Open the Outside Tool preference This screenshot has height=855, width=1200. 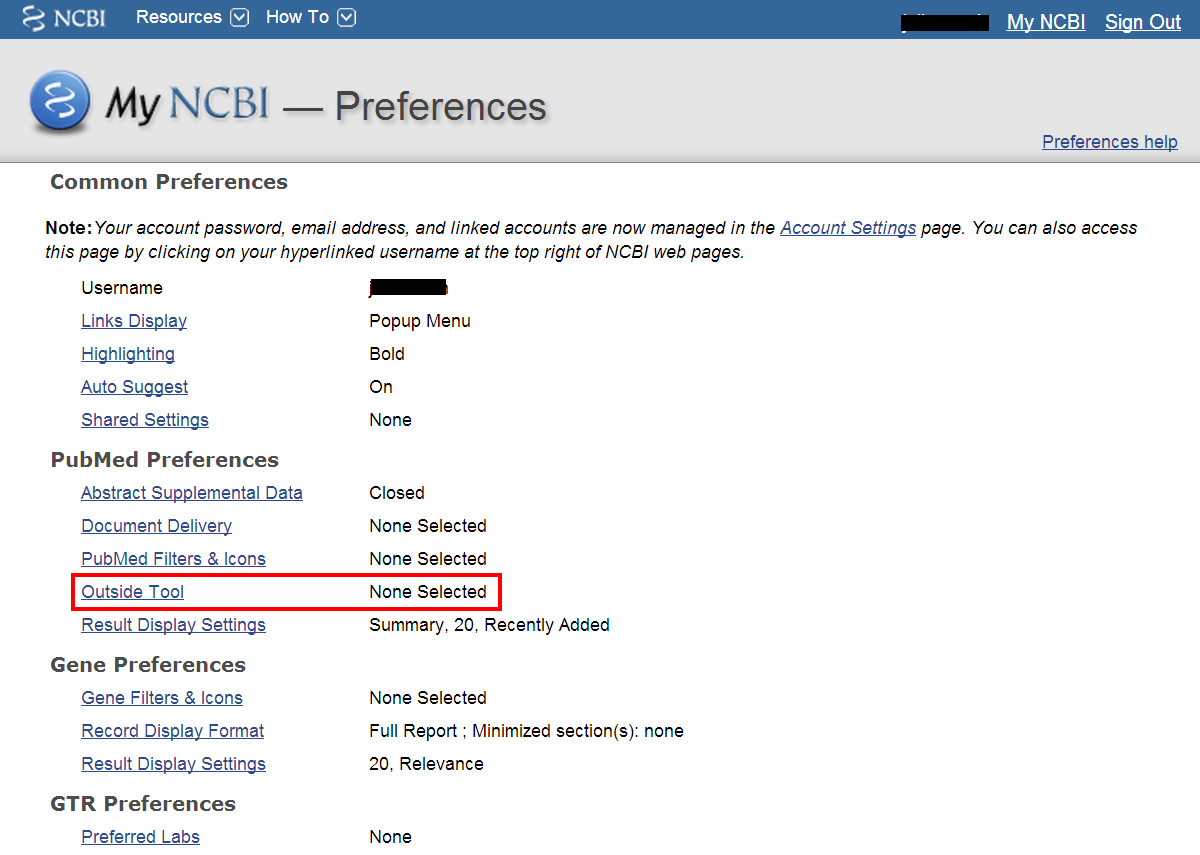[x=133, y=592]
